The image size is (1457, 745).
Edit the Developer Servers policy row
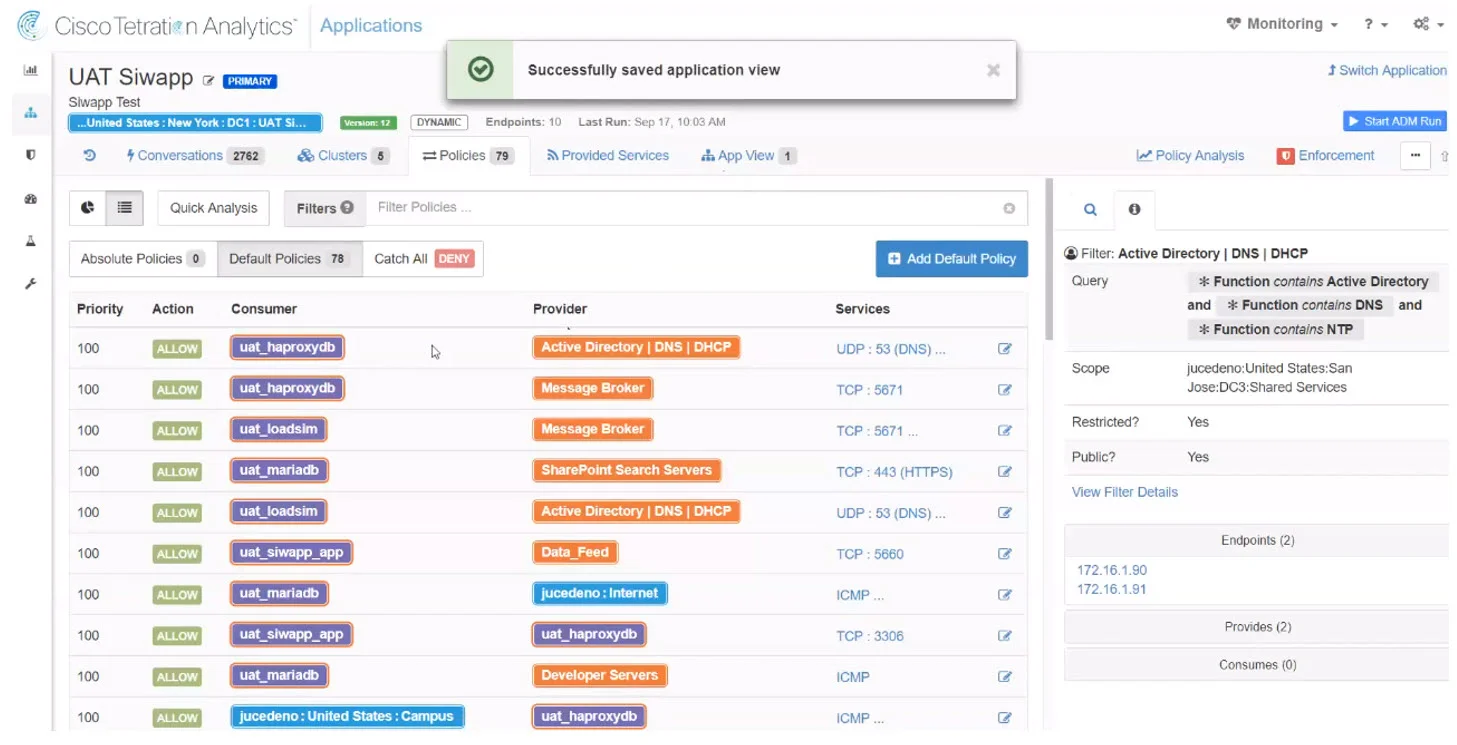pyautogui.click(x=1005, y=677)
